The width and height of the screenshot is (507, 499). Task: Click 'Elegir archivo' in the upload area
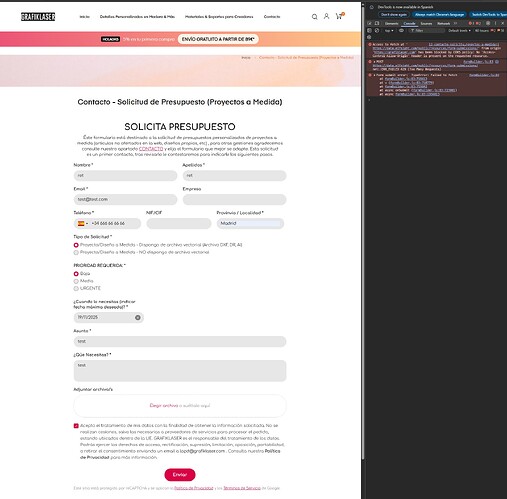pos(164,406)
